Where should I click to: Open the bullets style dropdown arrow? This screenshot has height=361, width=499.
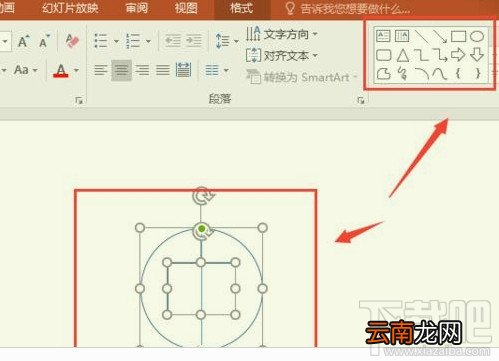tap(116, 42)
